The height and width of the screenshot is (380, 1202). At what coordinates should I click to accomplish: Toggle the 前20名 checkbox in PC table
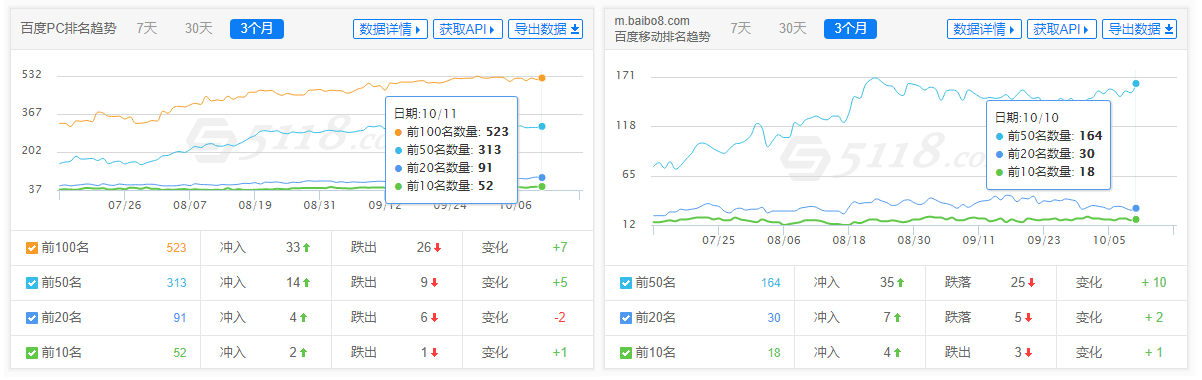pos(31,318)
